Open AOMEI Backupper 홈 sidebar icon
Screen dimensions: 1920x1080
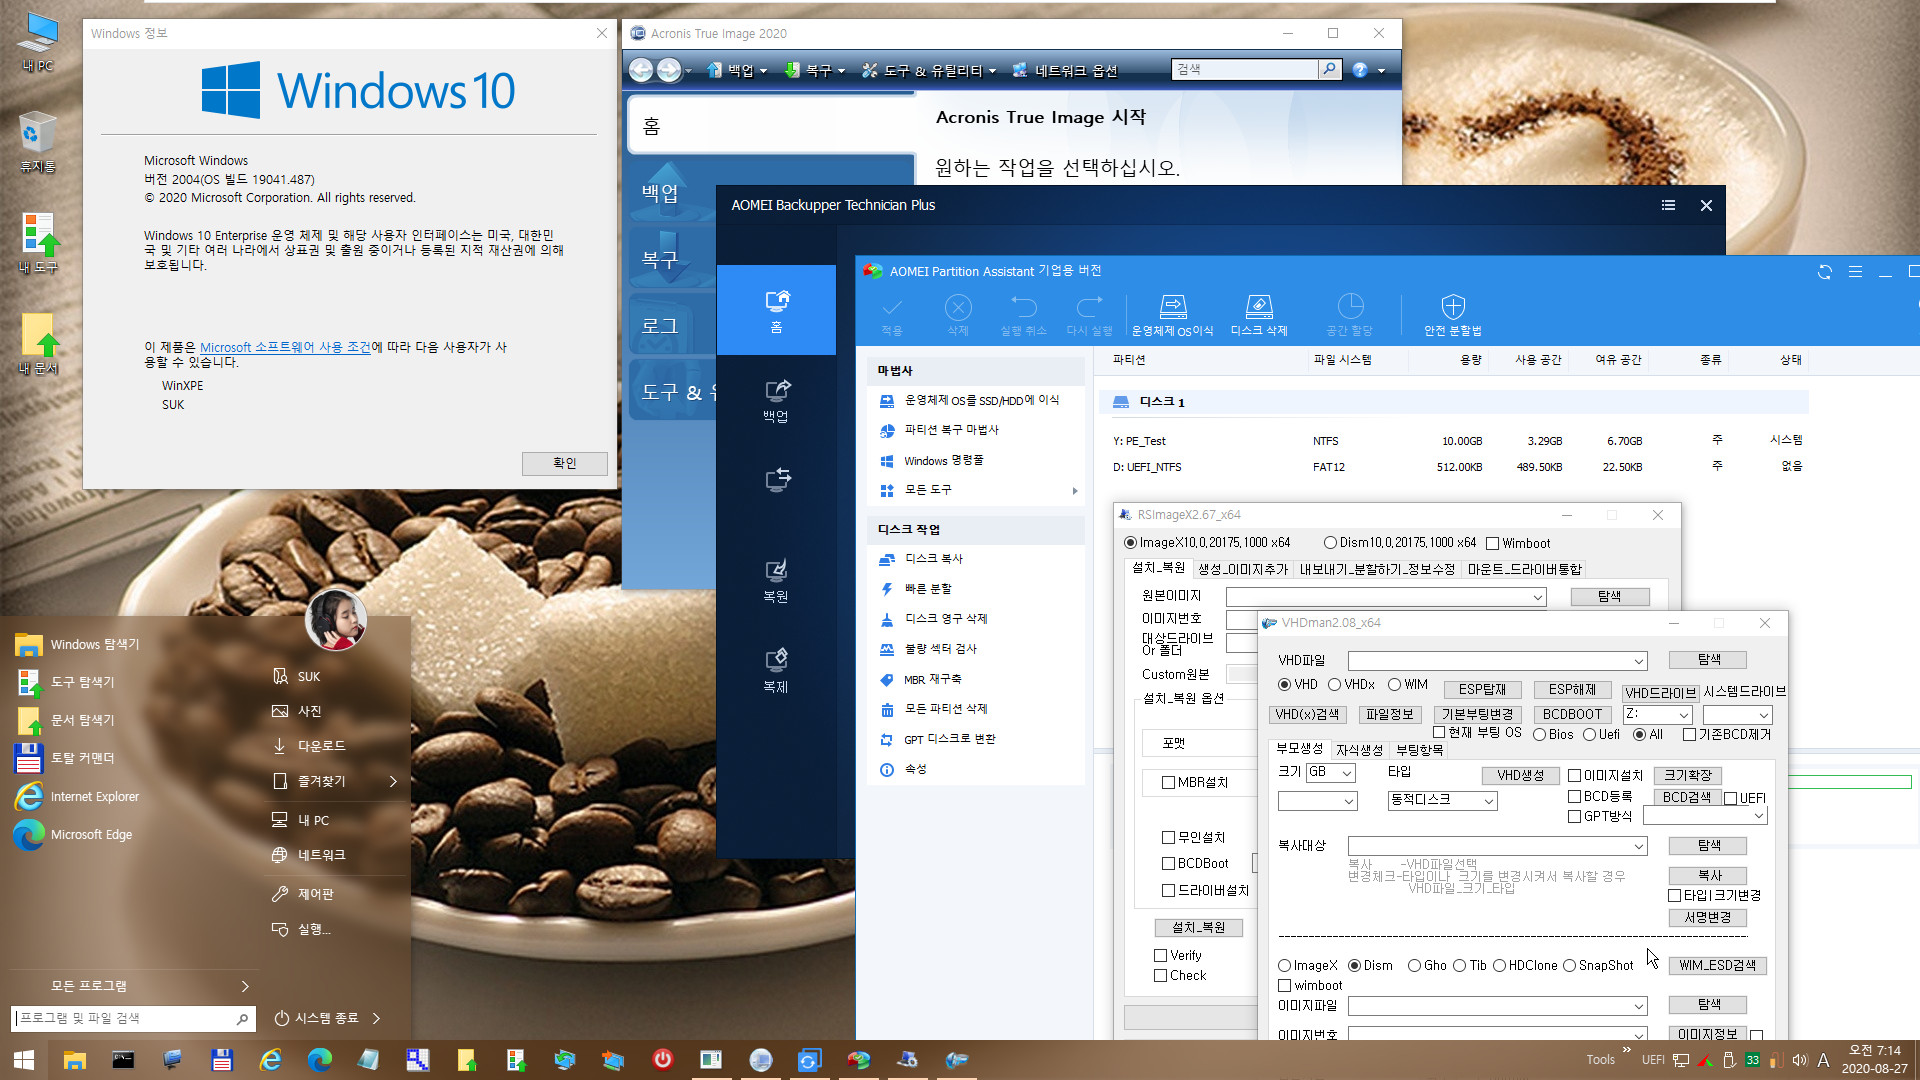point(776,310)
